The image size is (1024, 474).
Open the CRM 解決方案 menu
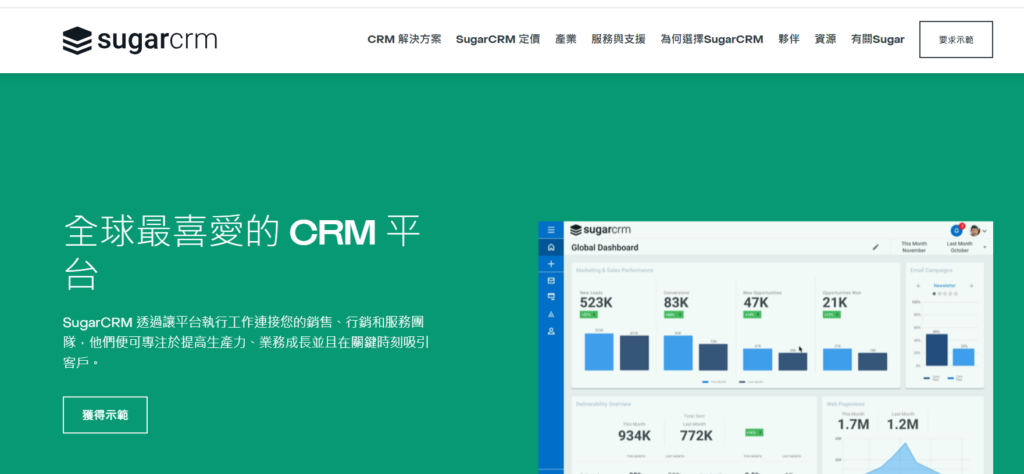pyautogui.click(x=404, y=39)
